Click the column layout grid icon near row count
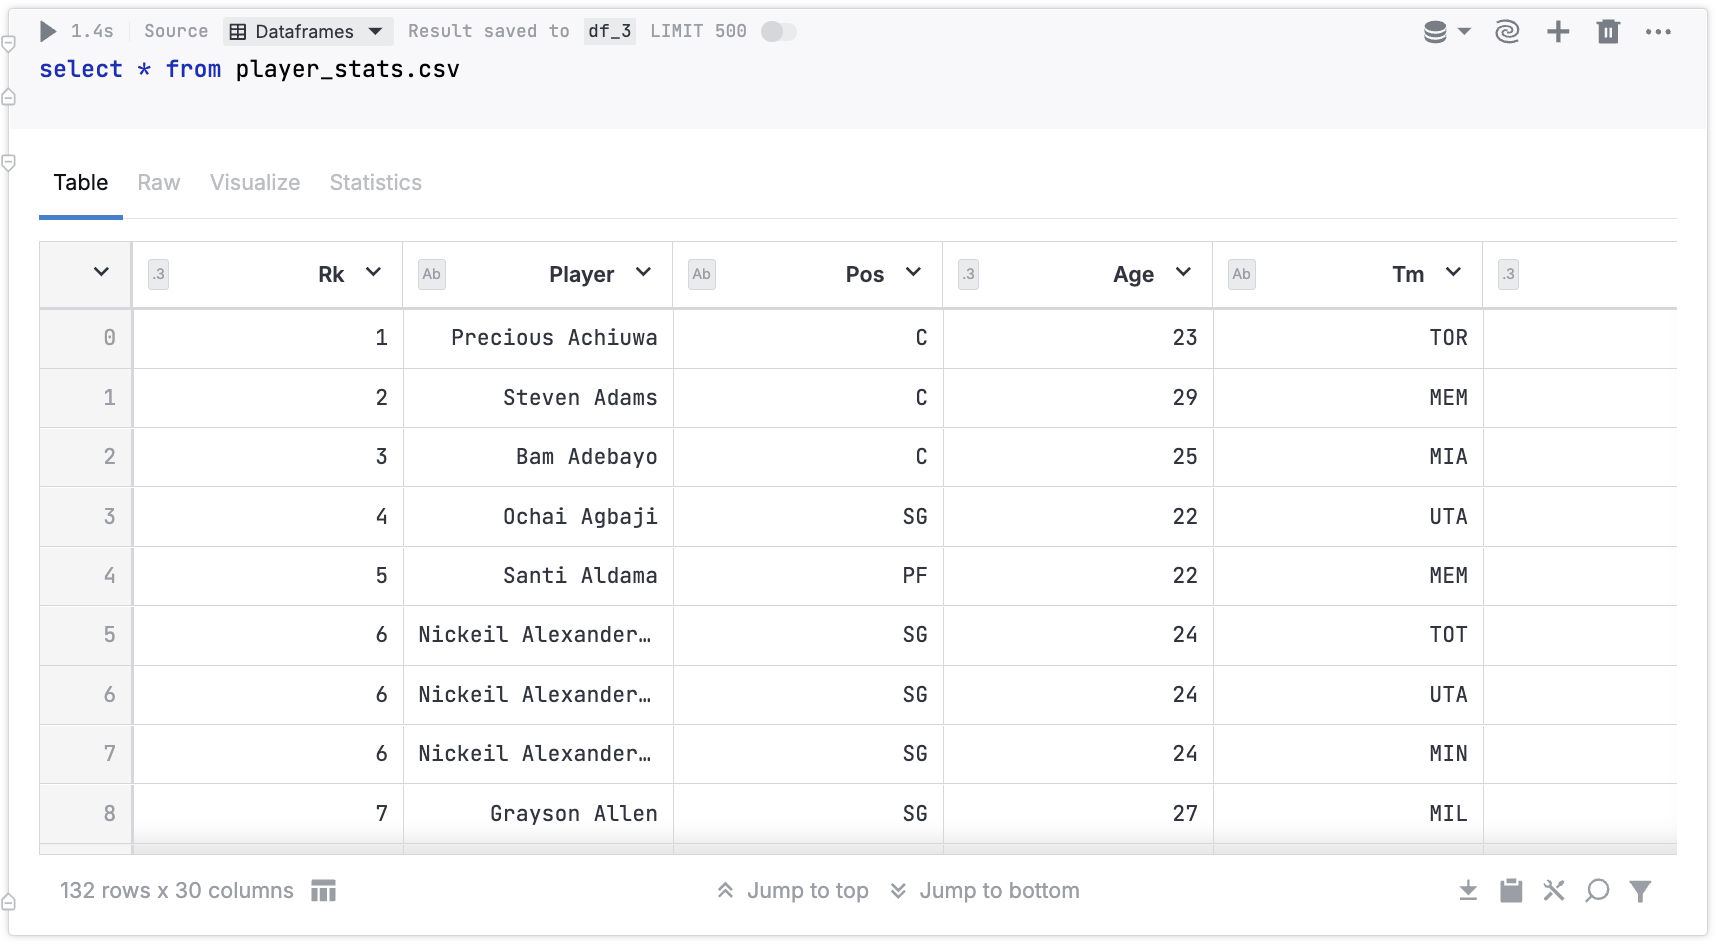Viewport: 1718px width, 946px height. pos(323,890)
